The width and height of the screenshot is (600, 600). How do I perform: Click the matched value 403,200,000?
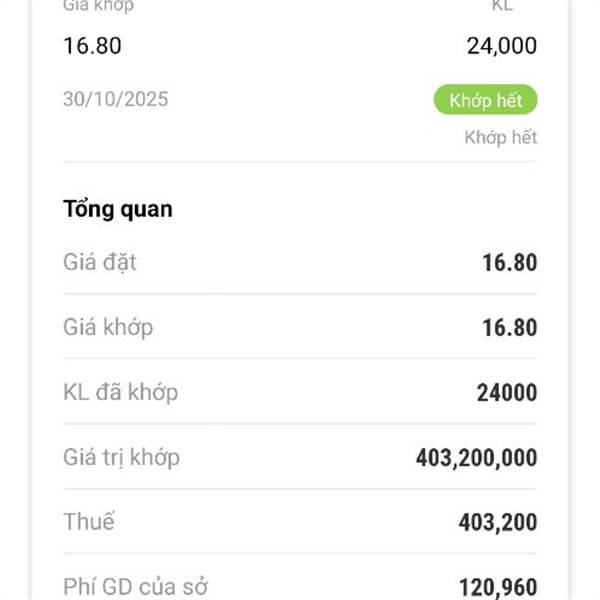click(476, 458)
